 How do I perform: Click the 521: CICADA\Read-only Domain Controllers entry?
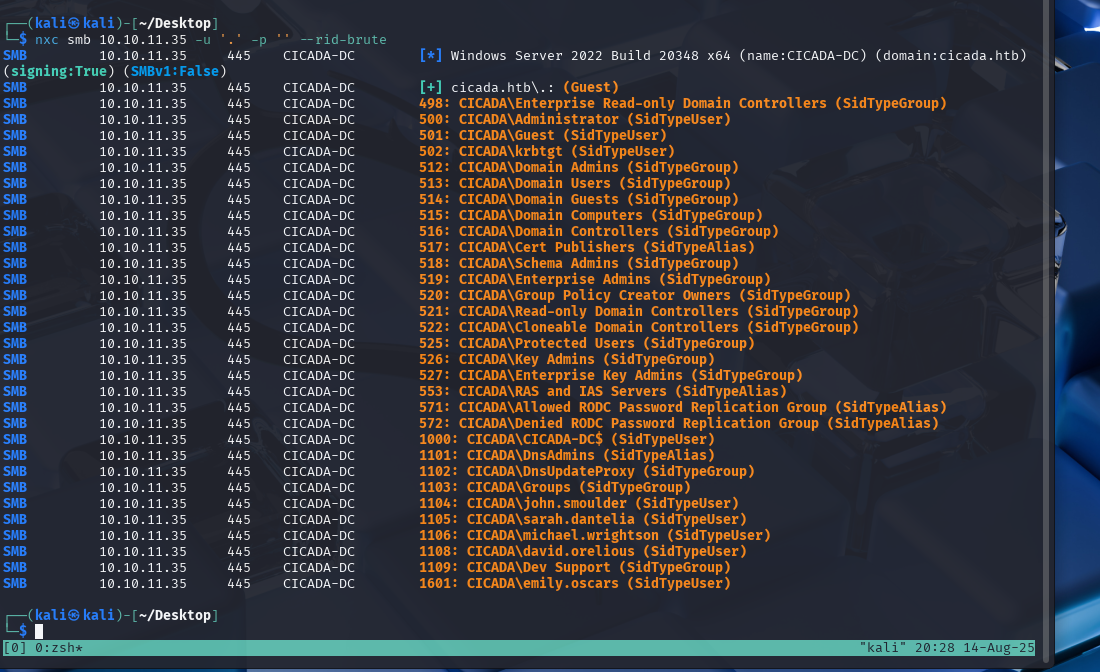coord(638,311)
